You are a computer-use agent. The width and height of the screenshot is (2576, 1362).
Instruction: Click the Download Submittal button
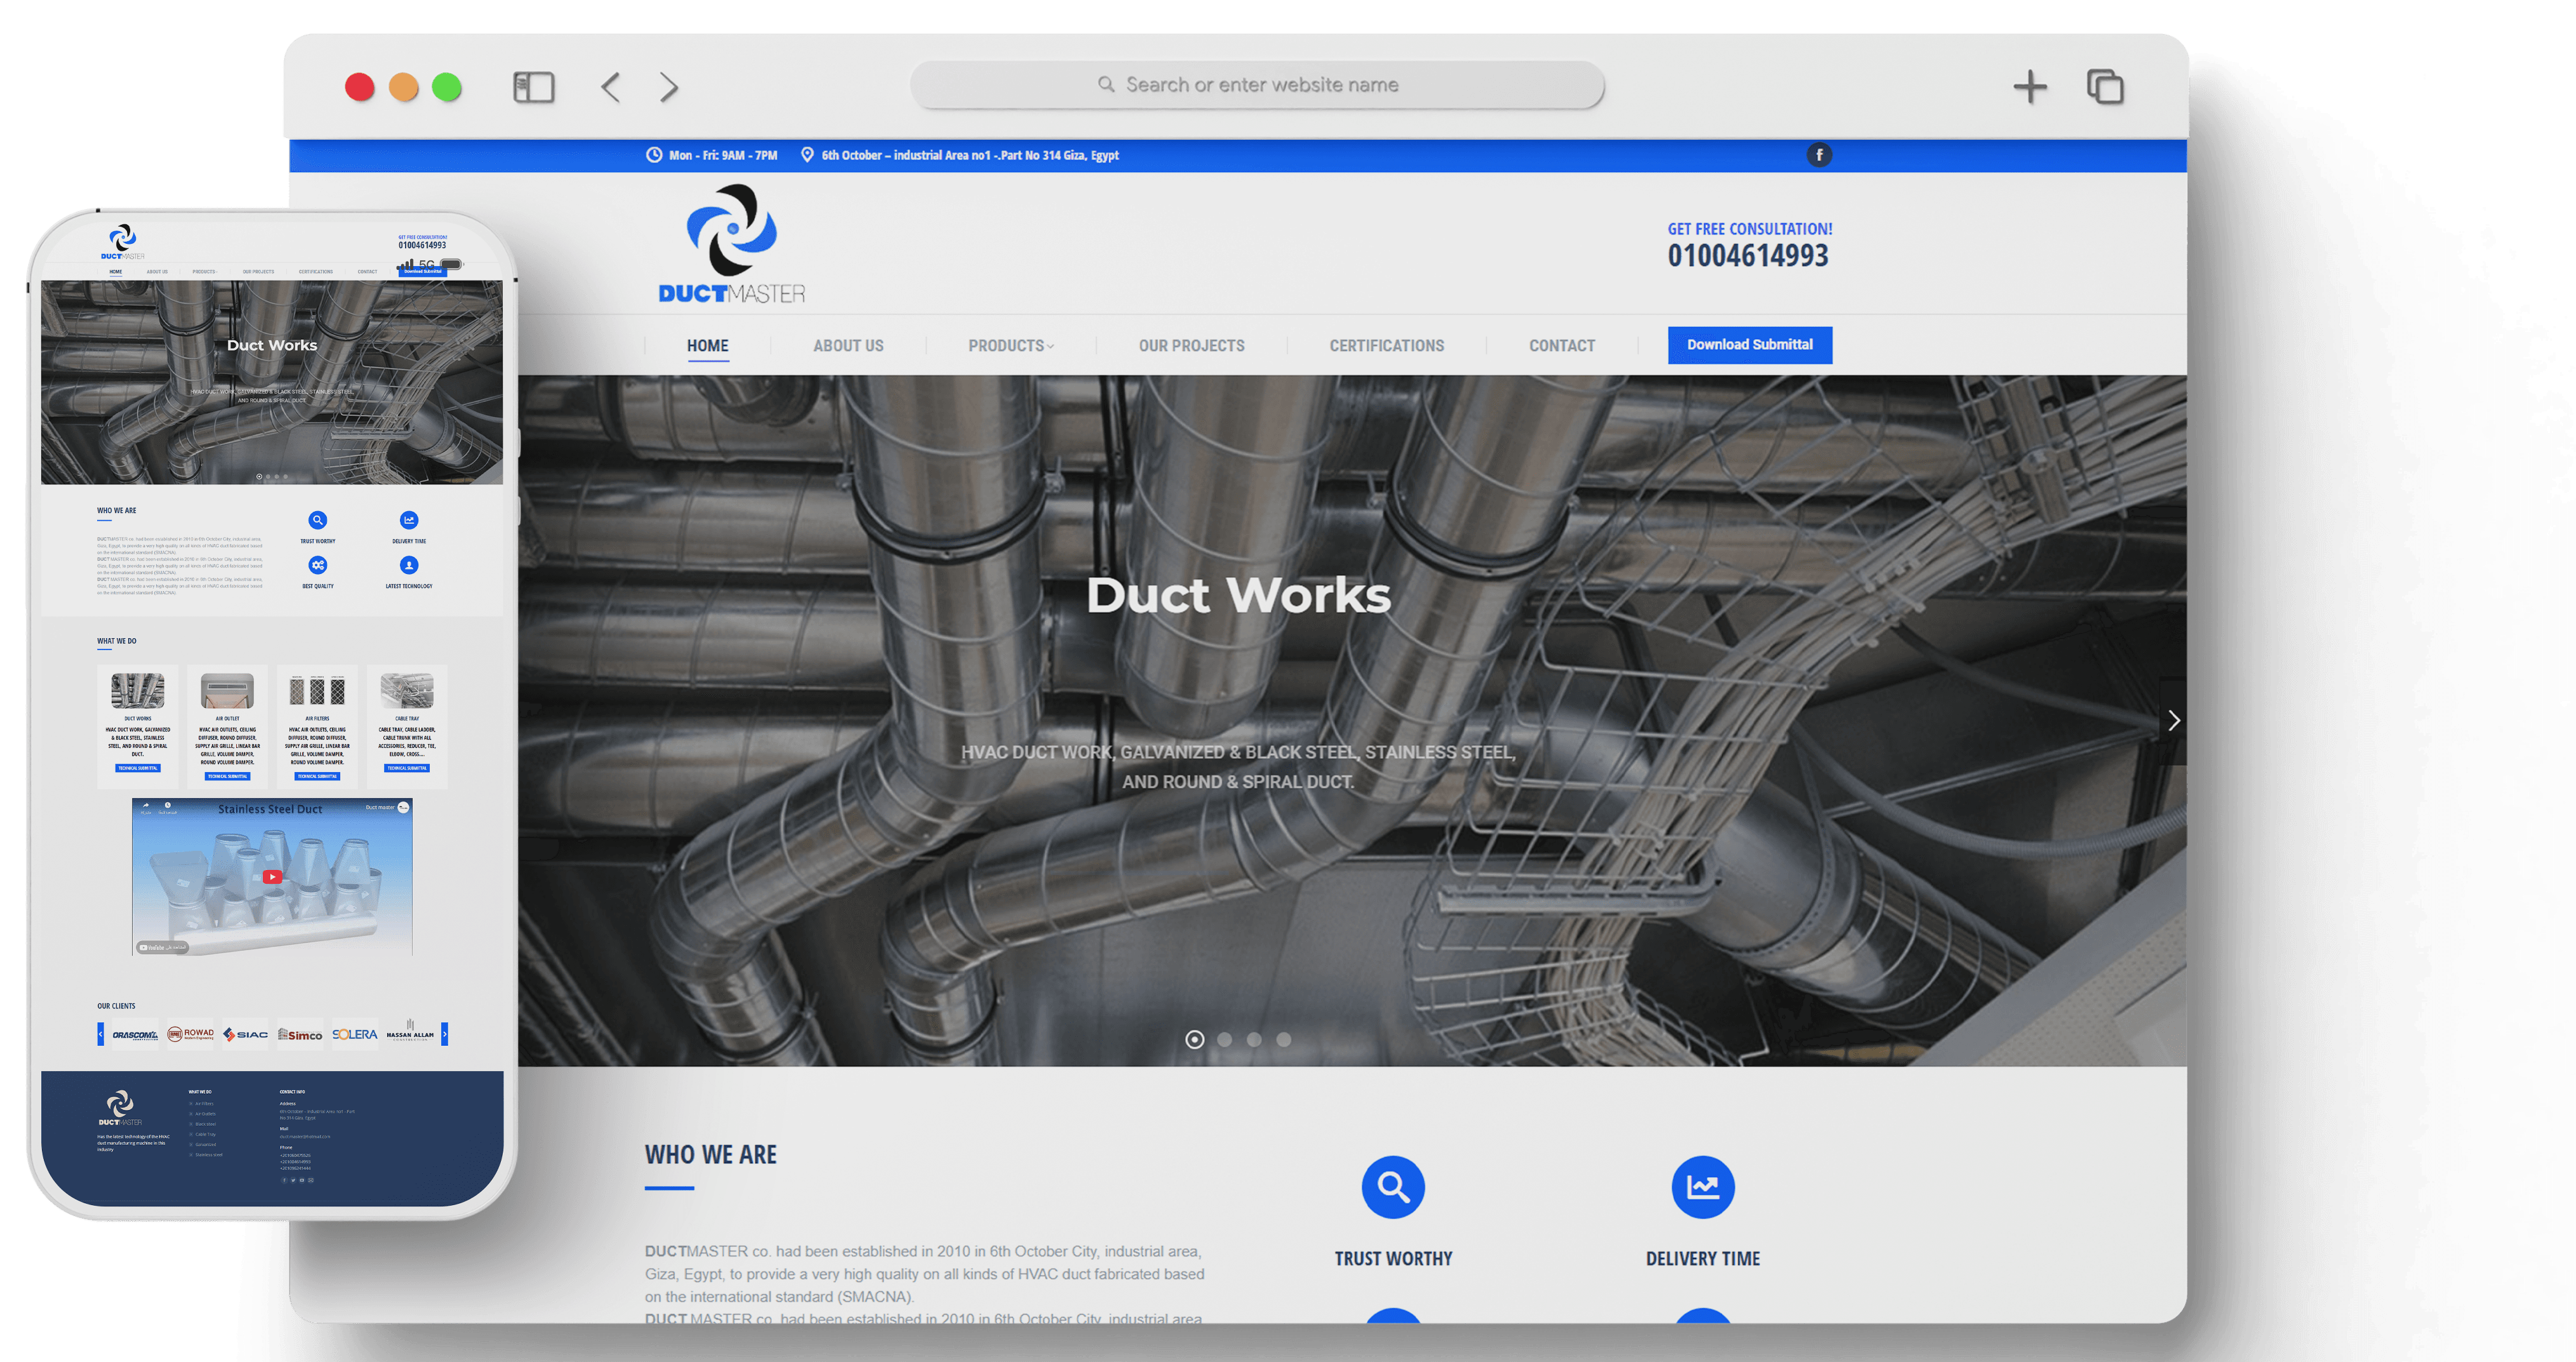1749,345
